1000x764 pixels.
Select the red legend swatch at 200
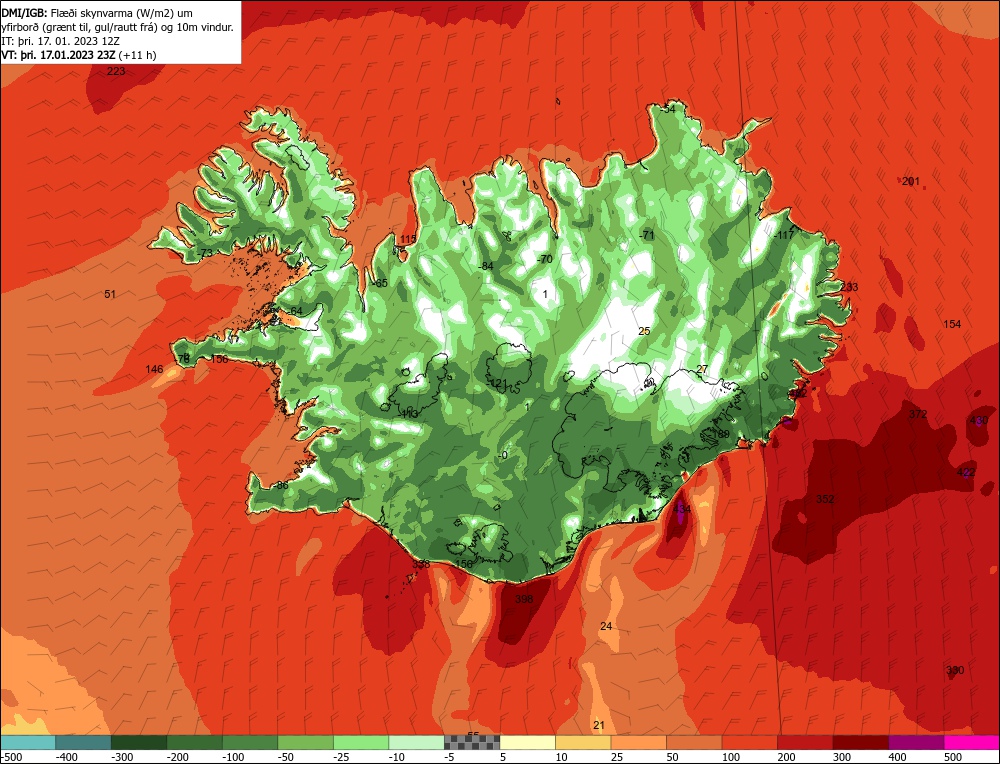pos(804,742)
